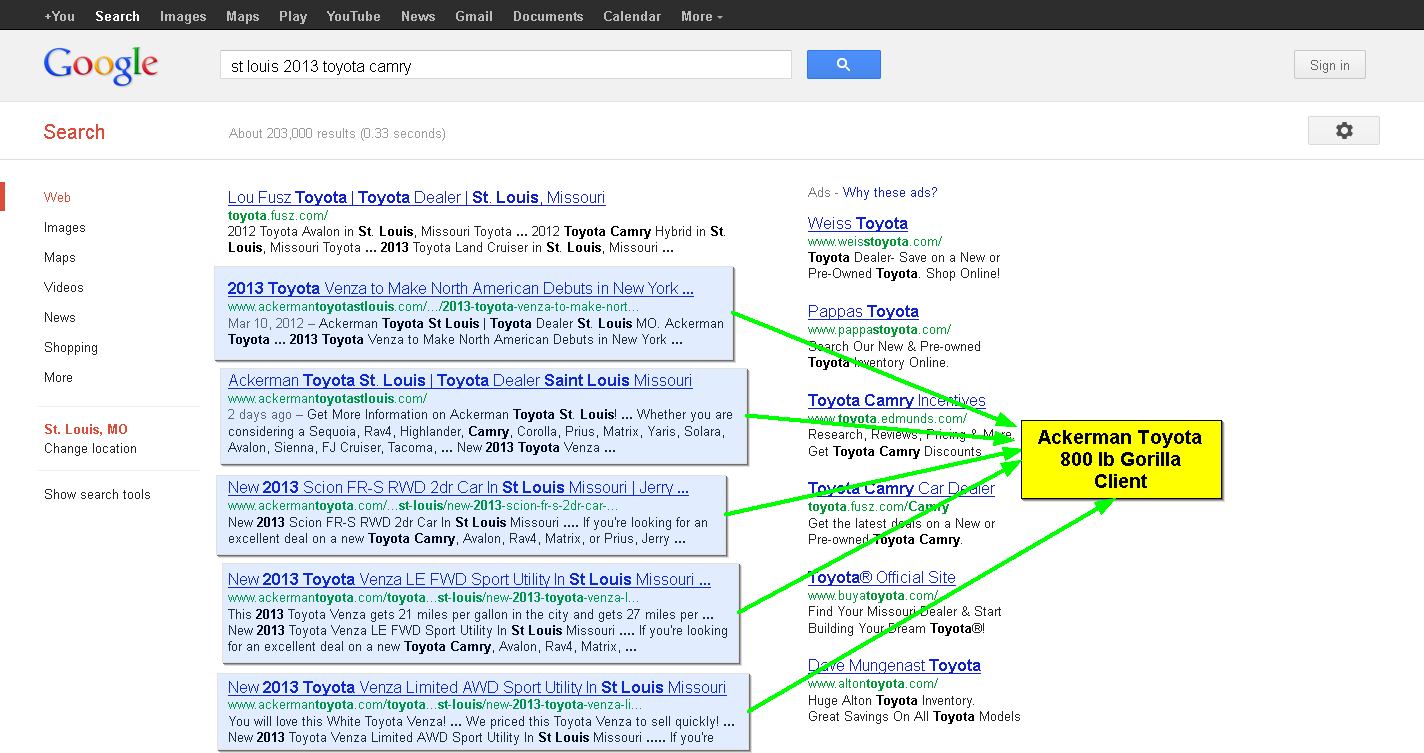Expand the More dropdown in top bar

[x=701, y=16]
